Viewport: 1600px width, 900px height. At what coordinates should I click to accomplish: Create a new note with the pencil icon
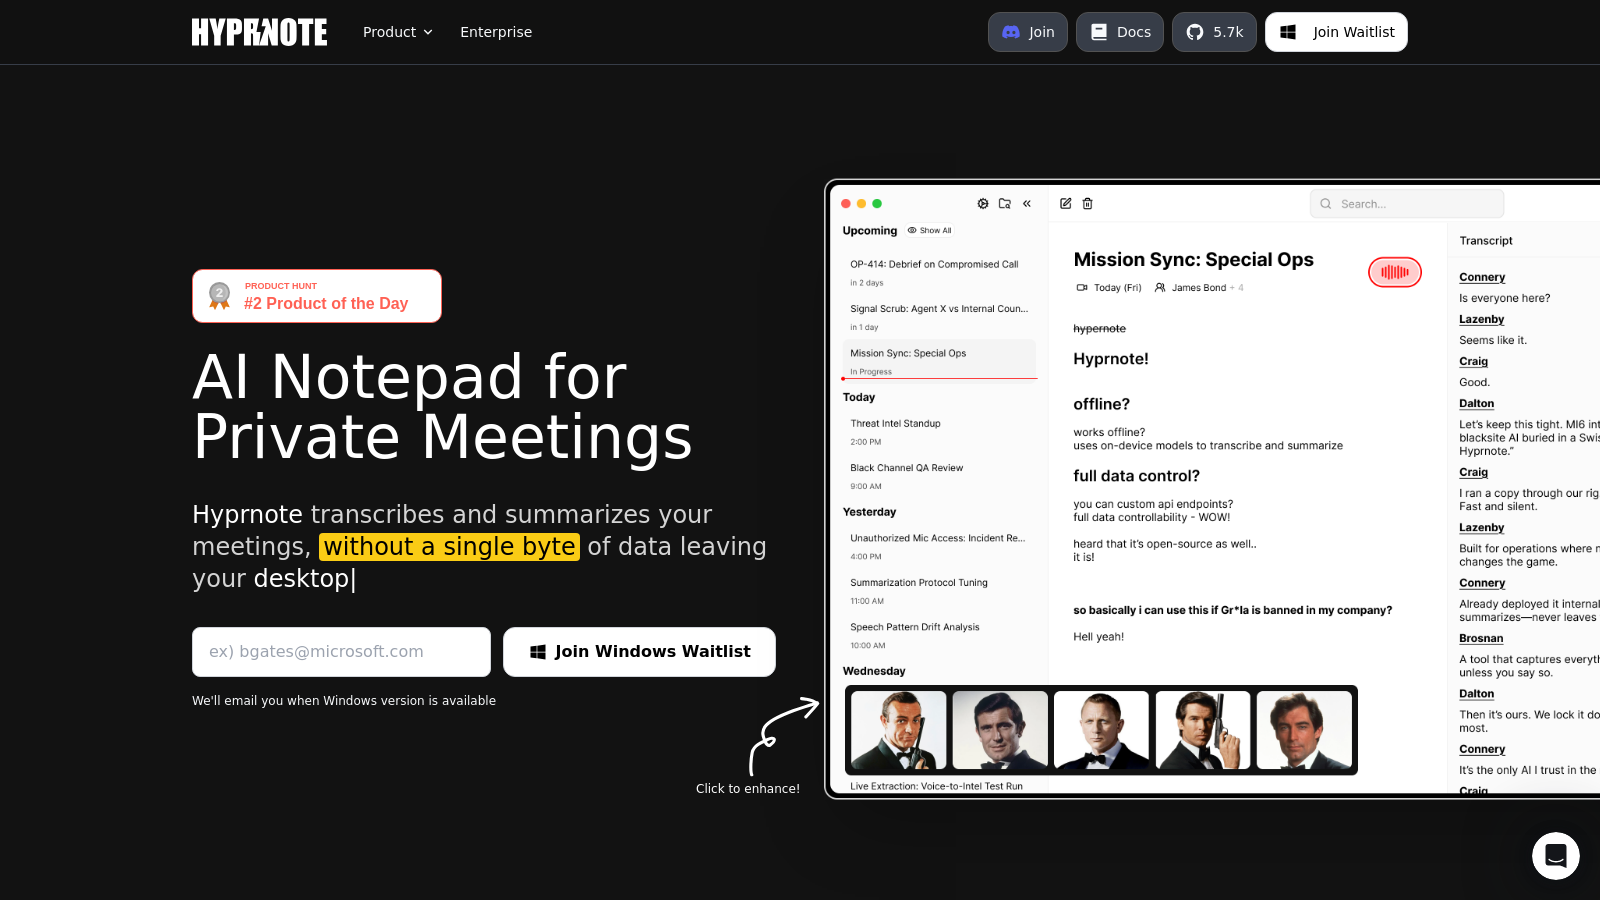[x=1065, y=203]
